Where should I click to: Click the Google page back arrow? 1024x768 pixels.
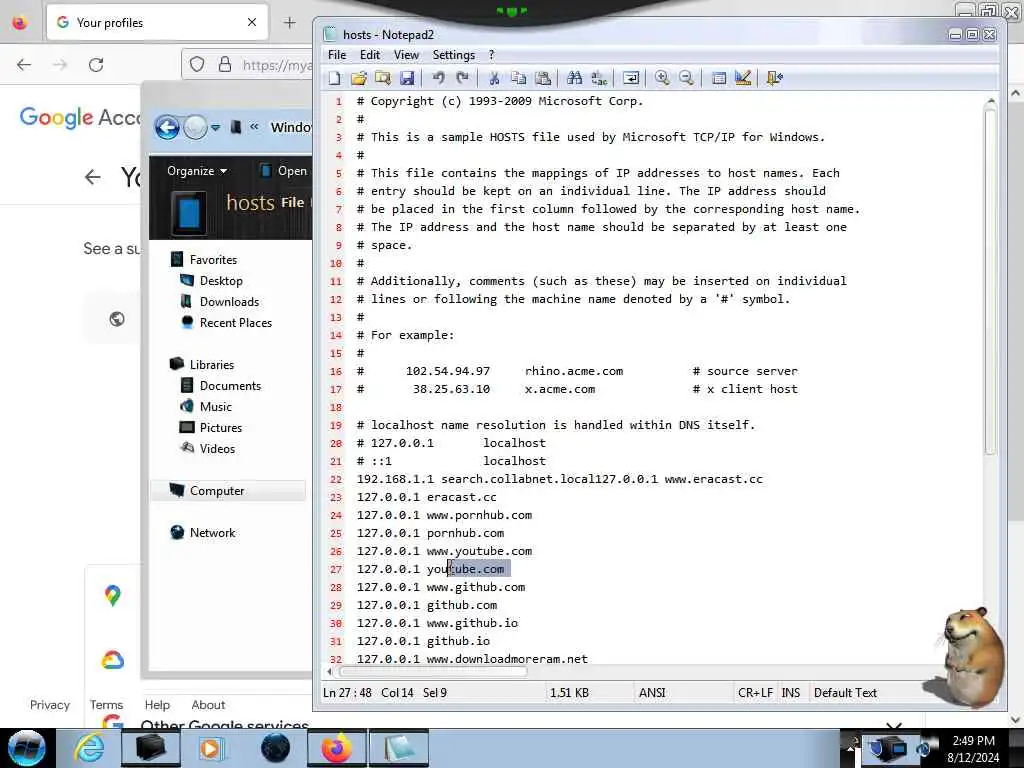[93, 177]
